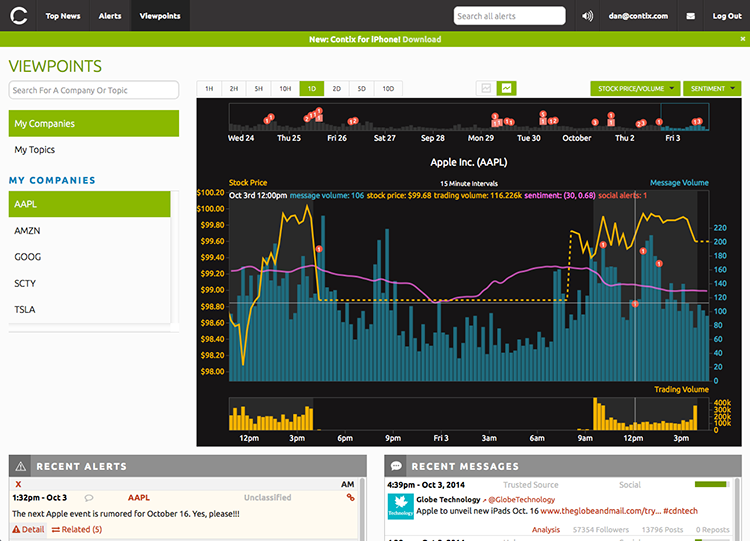The height and width of the screenshot is (541, 750).
Task: Click Mon 29 alert markers on overview
Action: (502, 120)
